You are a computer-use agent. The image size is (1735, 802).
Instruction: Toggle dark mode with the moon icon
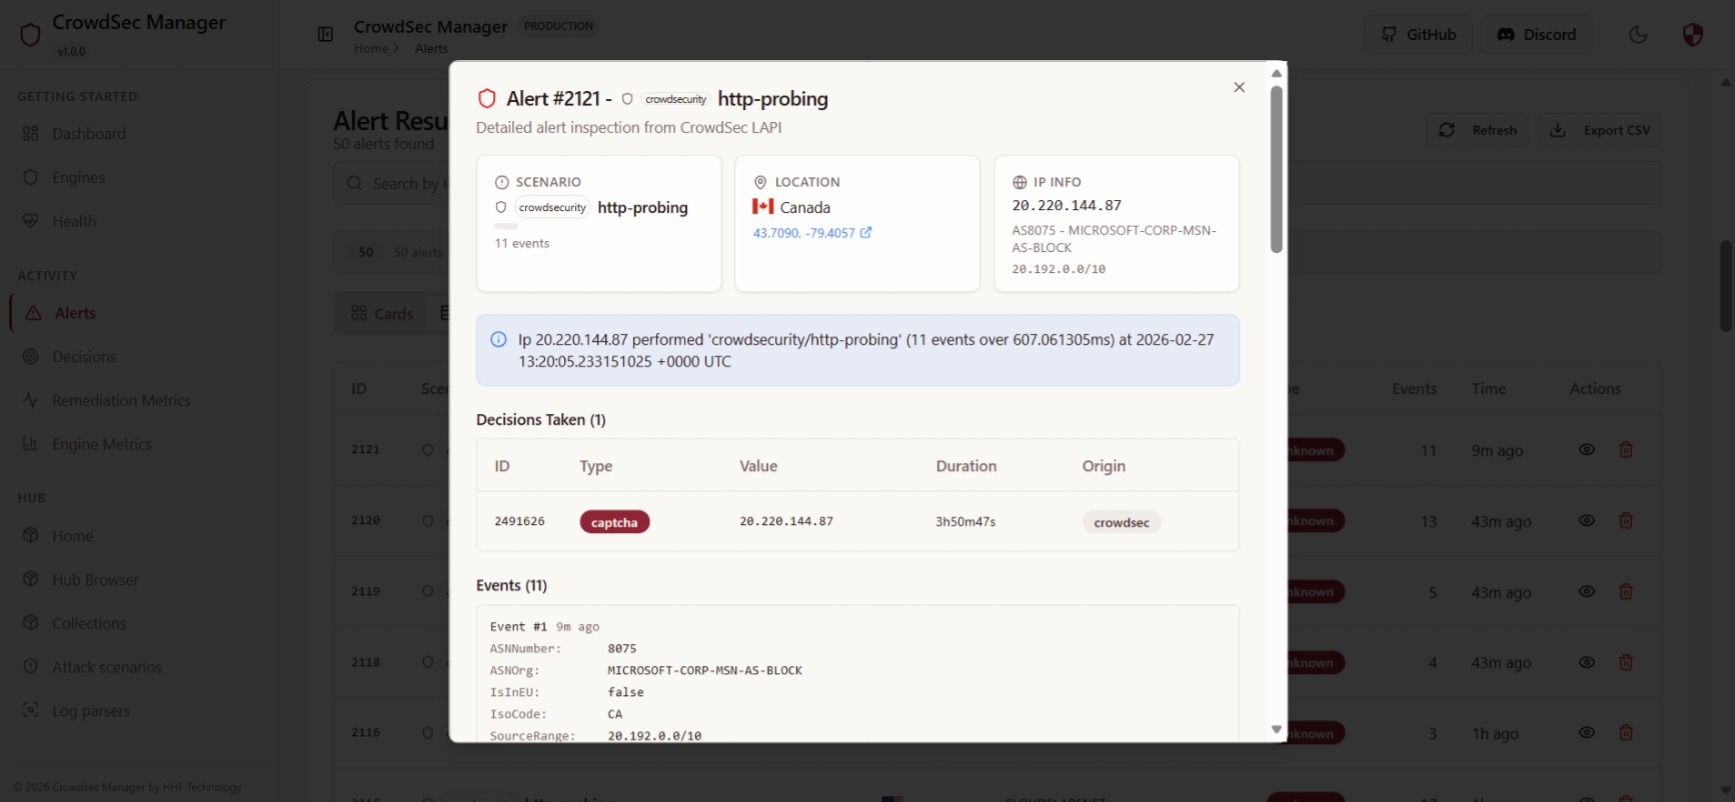point(1638,34)
